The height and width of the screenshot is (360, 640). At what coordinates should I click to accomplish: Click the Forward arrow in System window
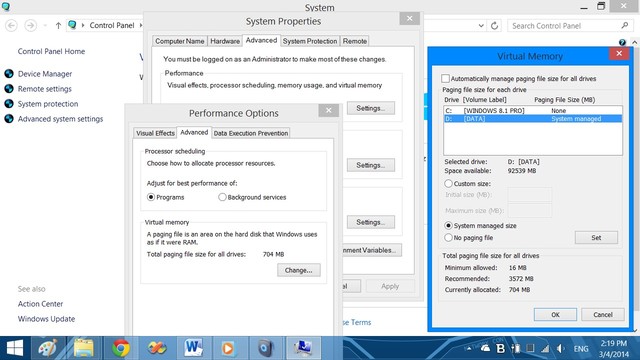pyautogui.click(x=30, y=25)
